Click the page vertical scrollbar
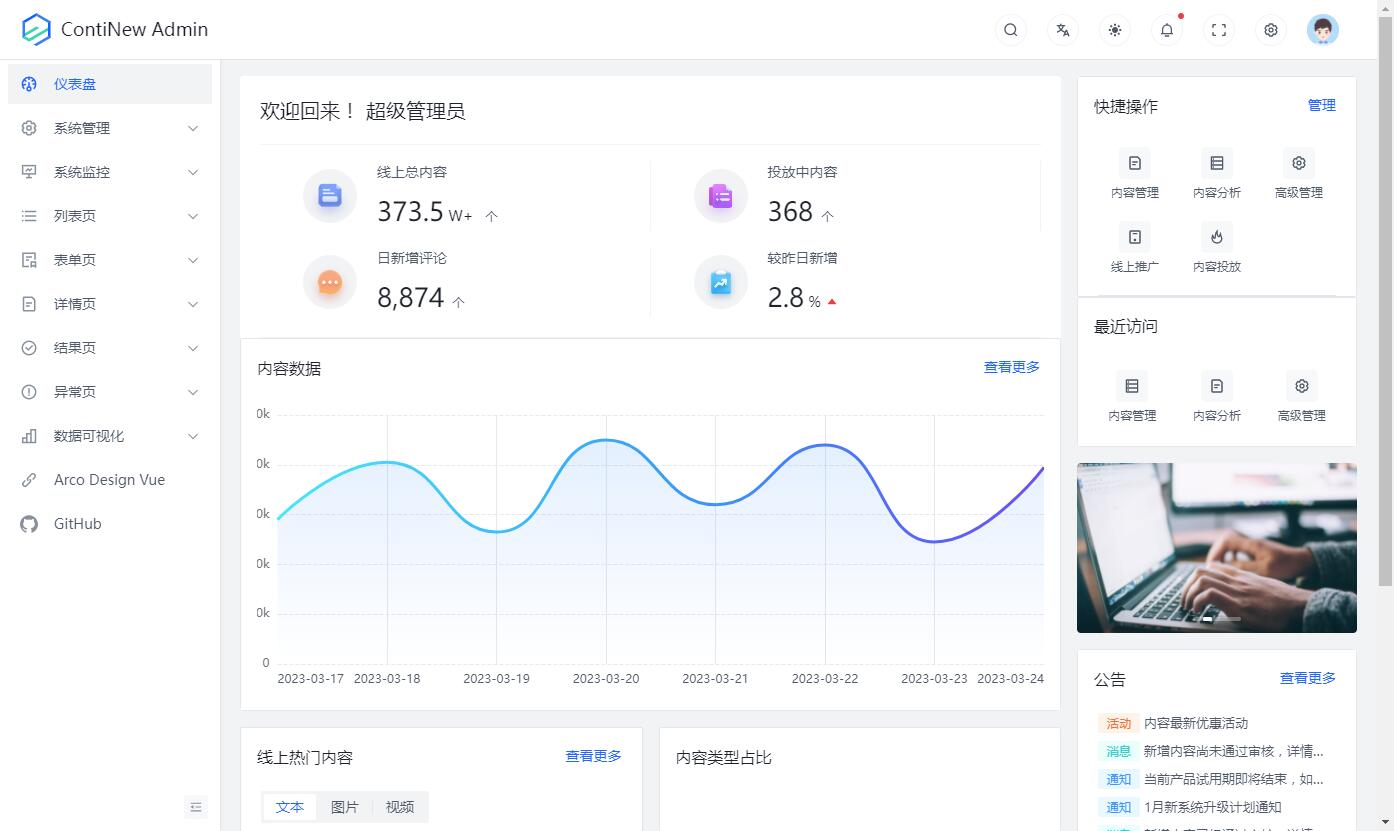The height and width of the screenshot is (831, 1394). click(1385, 300)
